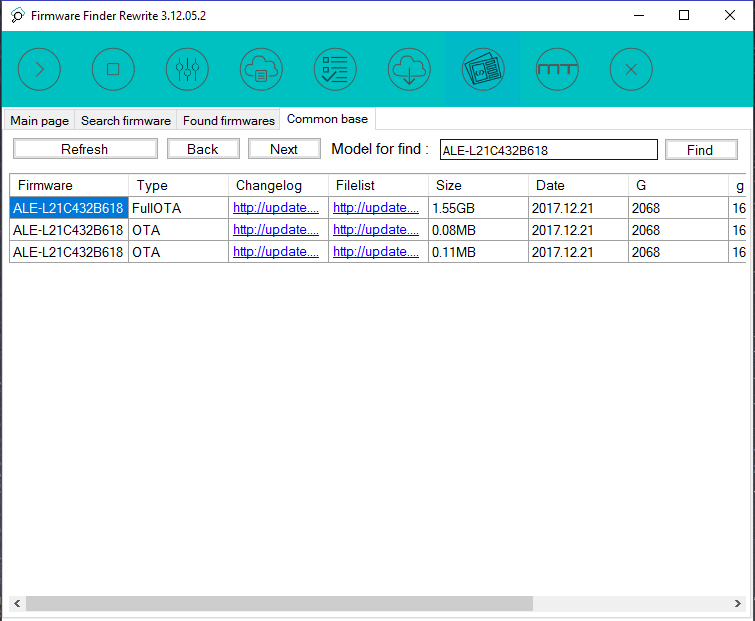Click the horizontal scrollbar right arrow
Viewport: 755px width, 621px height.
click(x=738, y=603)
